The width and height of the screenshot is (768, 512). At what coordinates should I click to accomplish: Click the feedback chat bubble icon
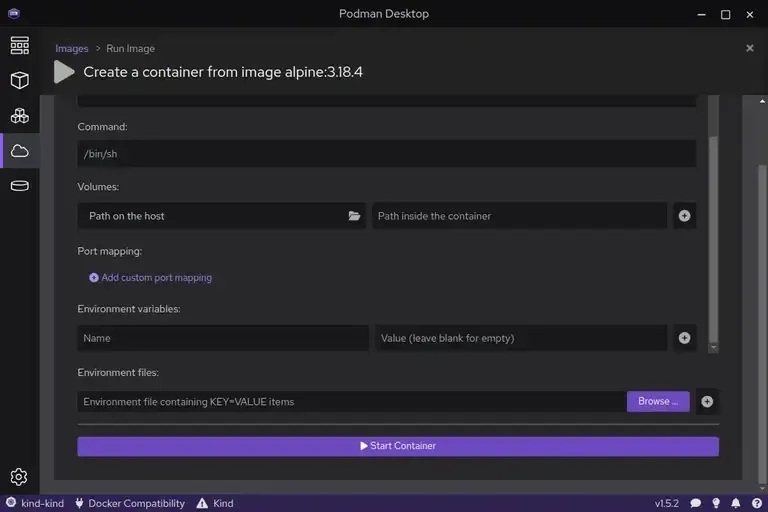click(x=696, y=503)
